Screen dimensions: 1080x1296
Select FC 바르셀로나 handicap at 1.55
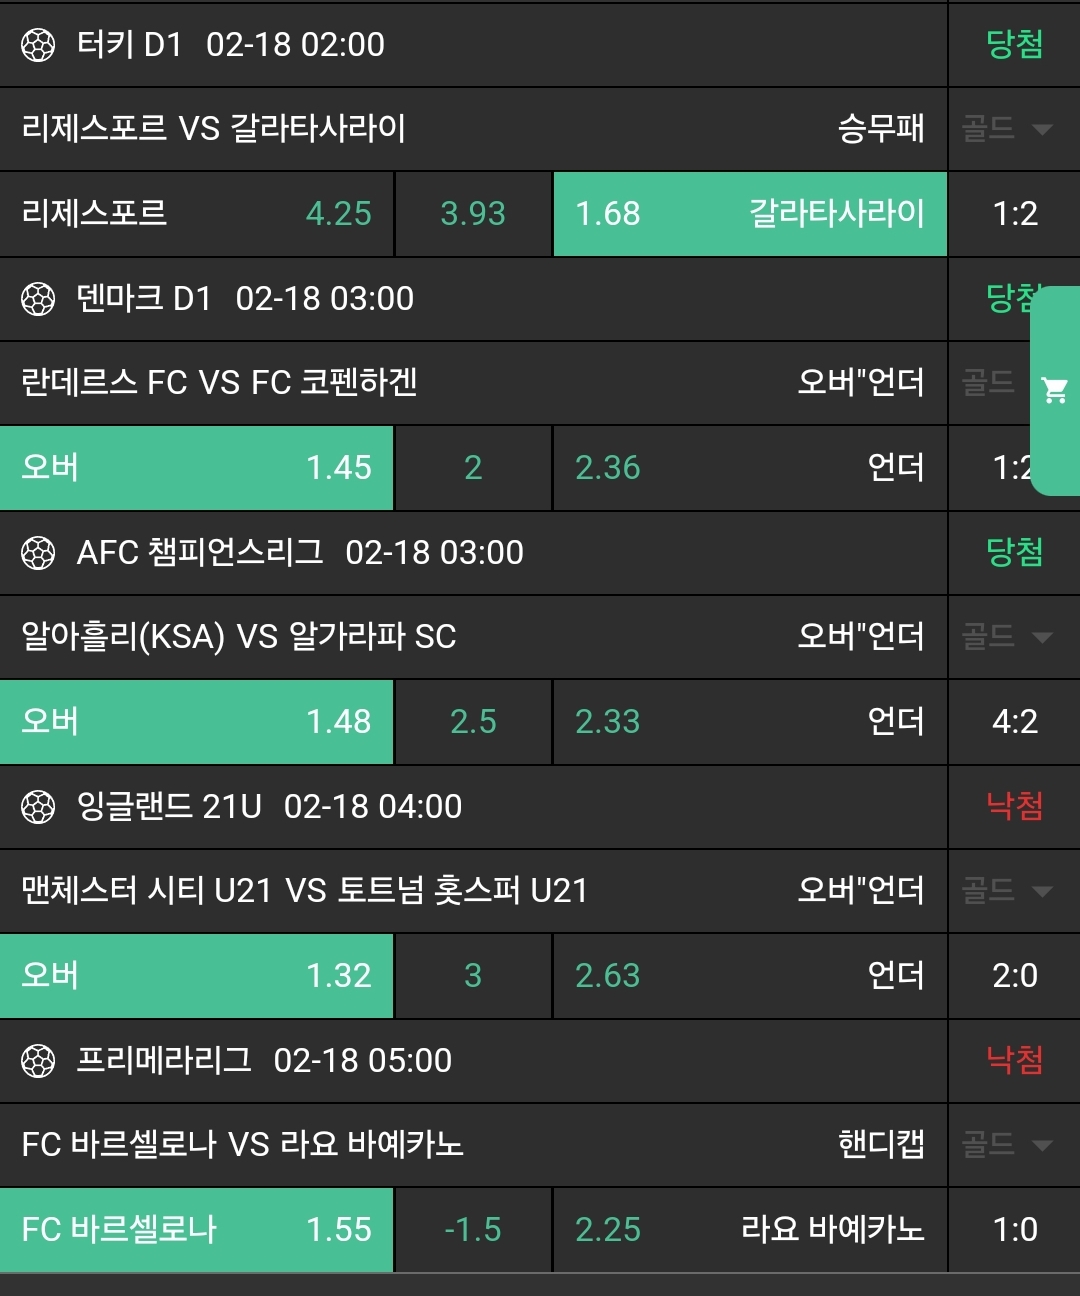tap(197, 1230)
